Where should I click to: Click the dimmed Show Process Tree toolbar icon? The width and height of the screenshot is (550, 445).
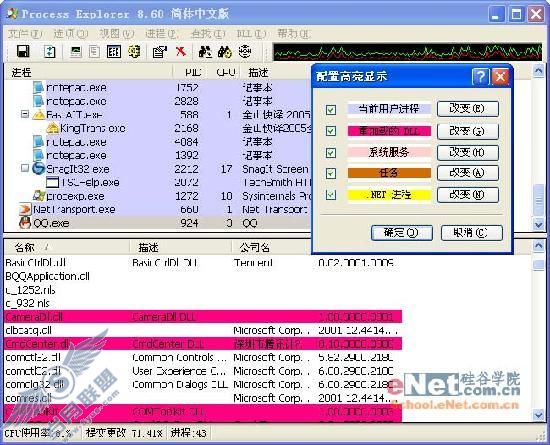point(94,52)
